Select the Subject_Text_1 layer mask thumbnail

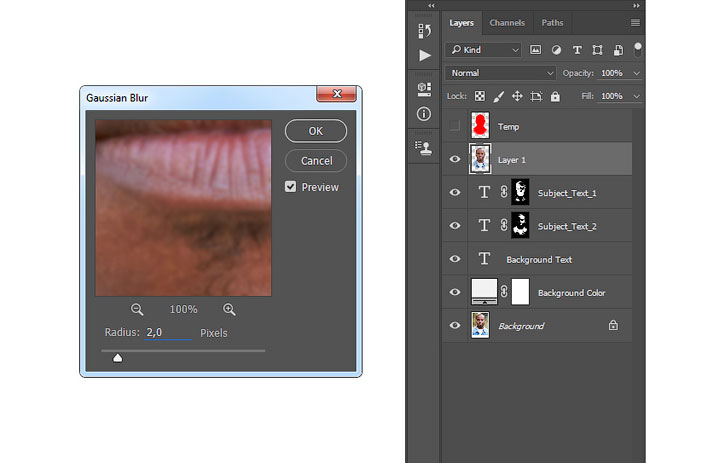[520, 192]
